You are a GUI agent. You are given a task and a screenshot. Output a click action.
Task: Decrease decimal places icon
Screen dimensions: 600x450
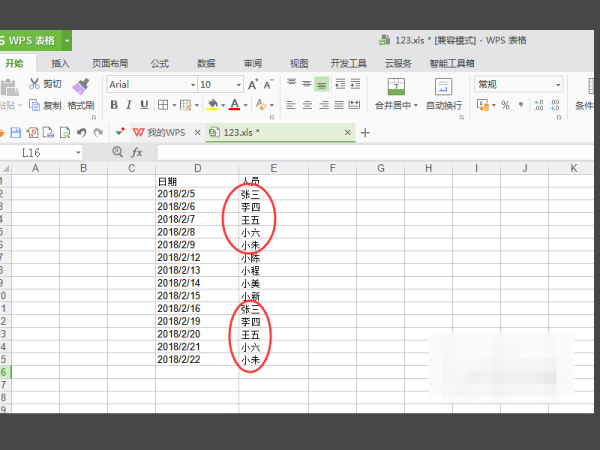tap(555, 105)
